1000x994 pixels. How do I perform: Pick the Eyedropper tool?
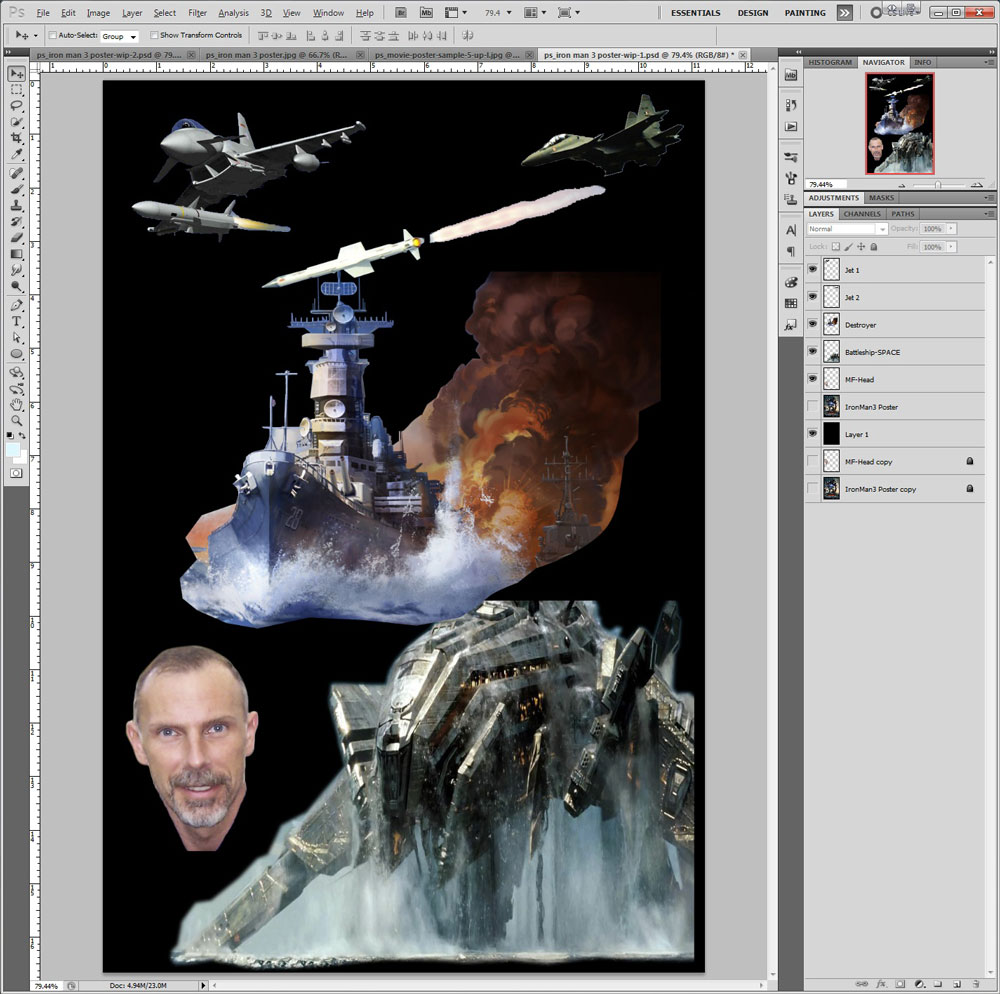[17, 155]
